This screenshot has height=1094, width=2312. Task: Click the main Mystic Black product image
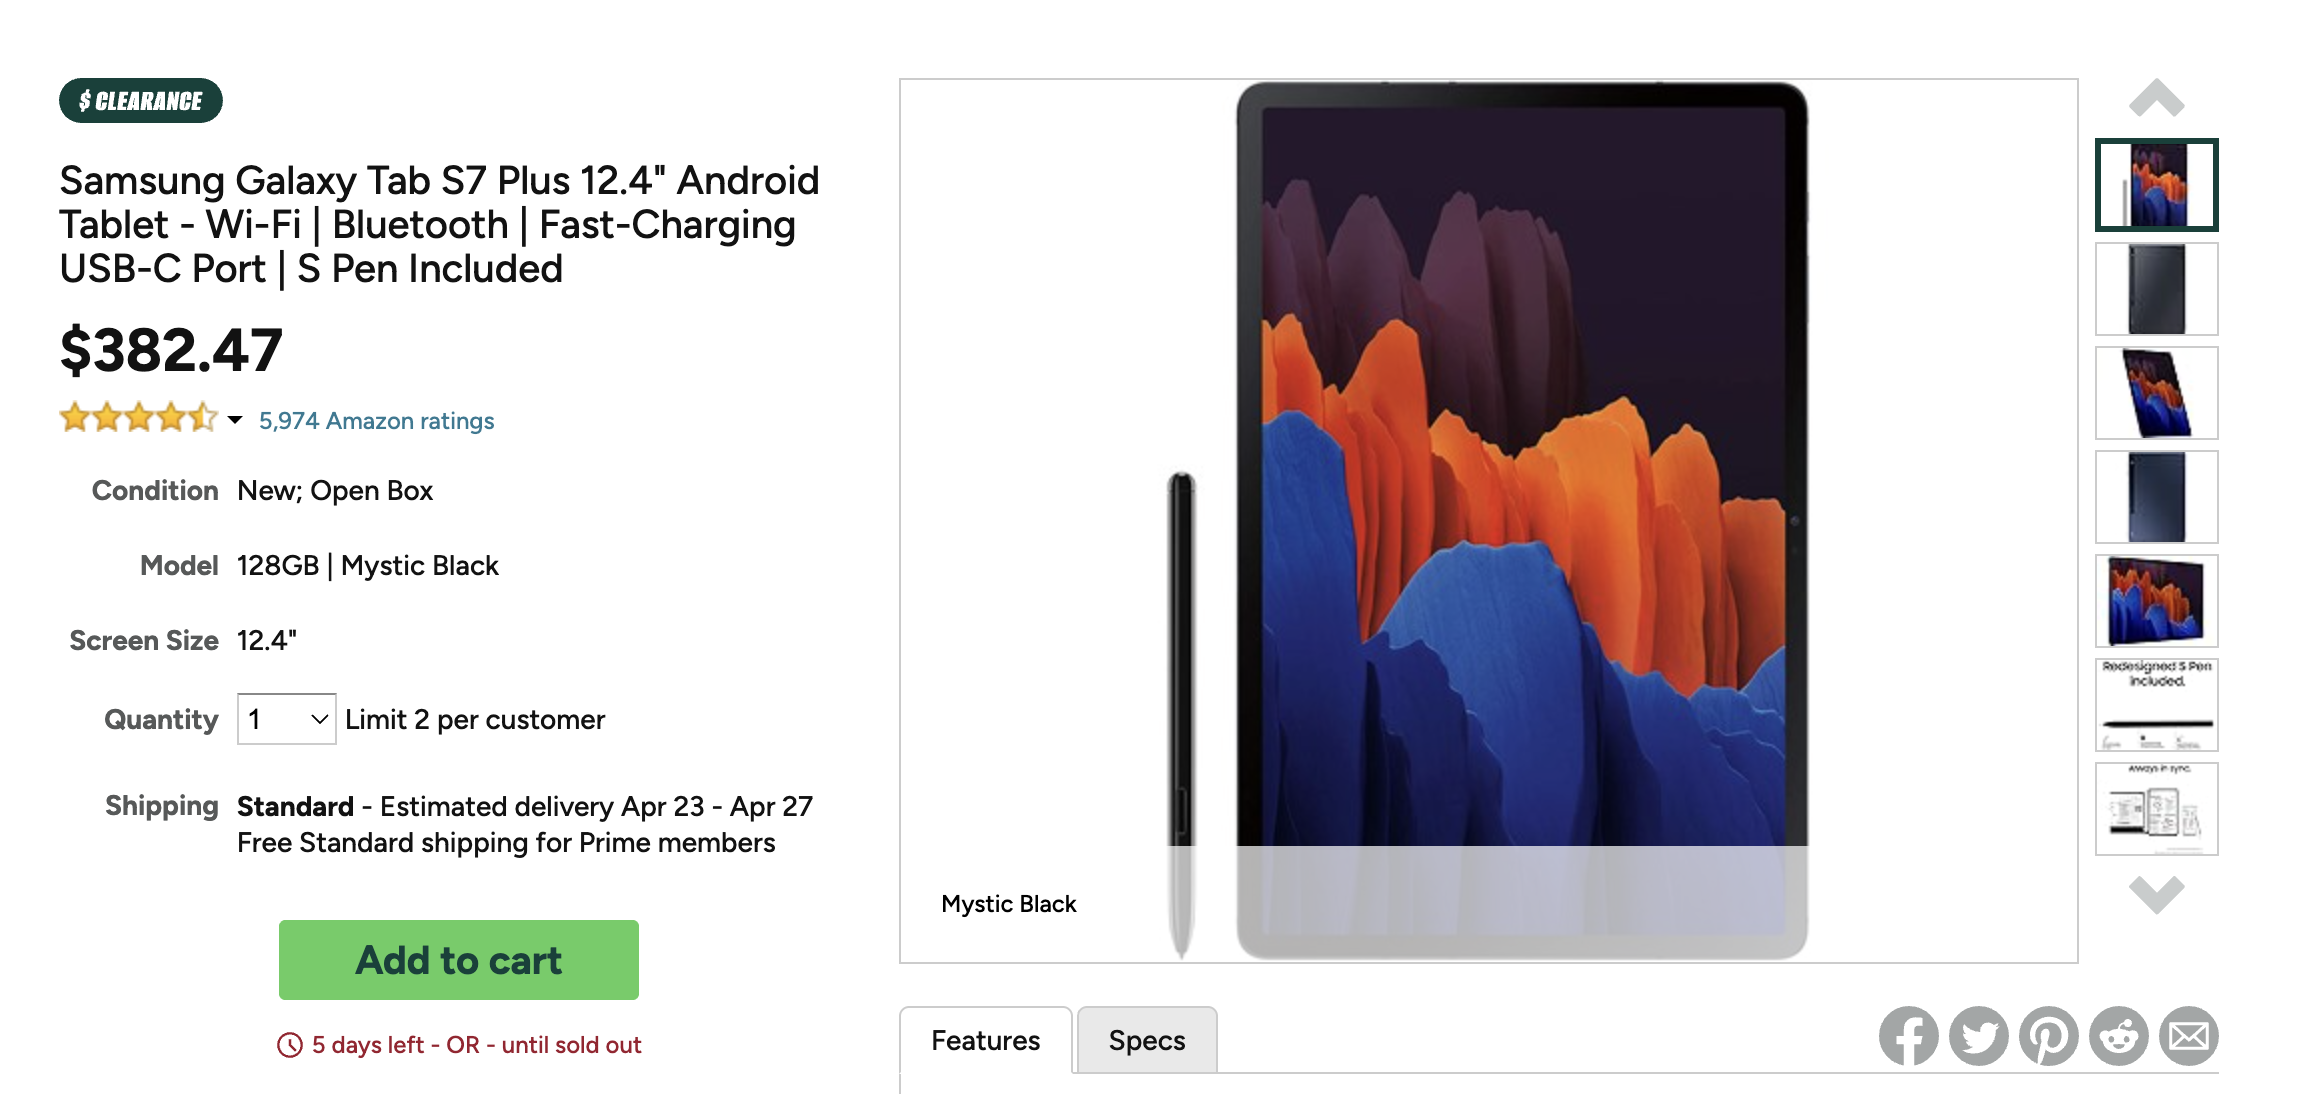click(1488, 521)
